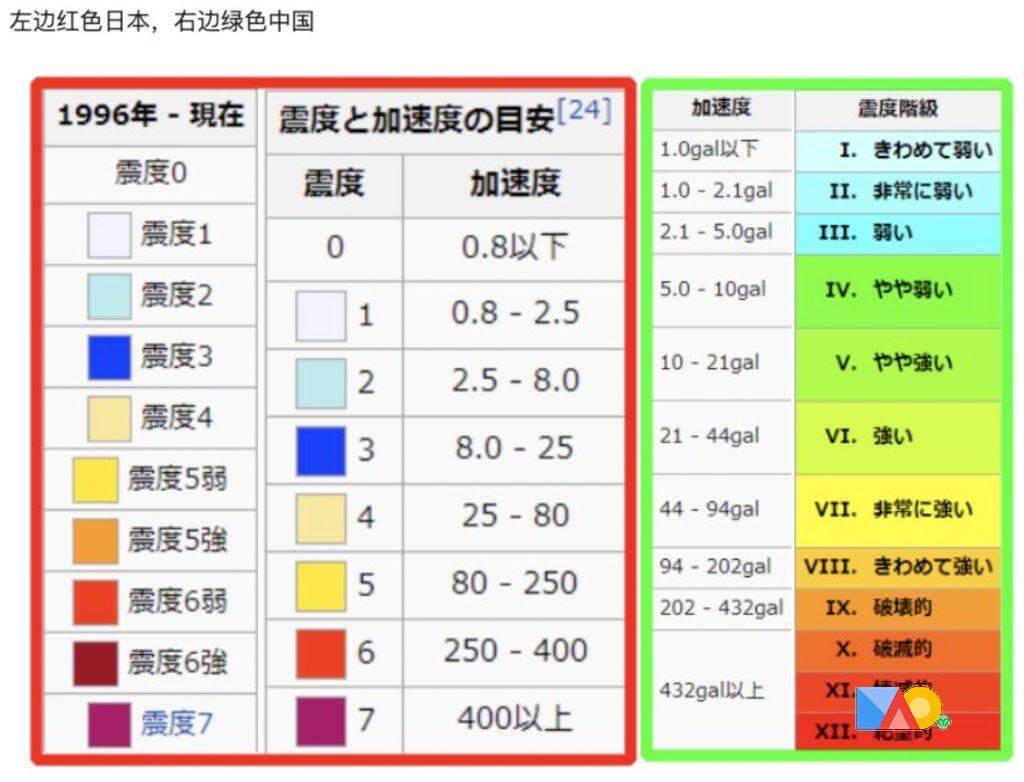The image size is (1024, 782).
Task: Click the VII. 非常に強い yellow cell
Action: (x=898, y=510)
